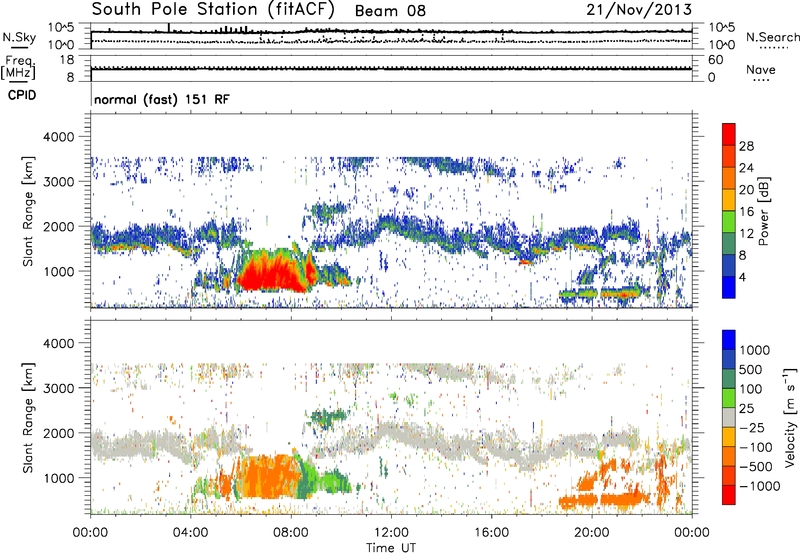
Task: Click the green echo patch above 2000 km in the velocity plot
Action: click(326, 418)
